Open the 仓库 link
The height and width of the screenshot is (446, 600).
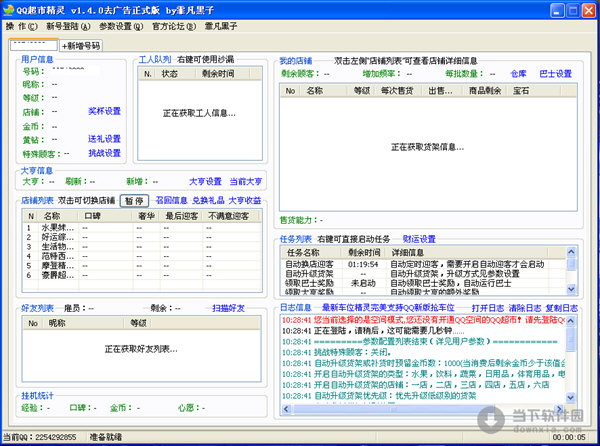518,74
